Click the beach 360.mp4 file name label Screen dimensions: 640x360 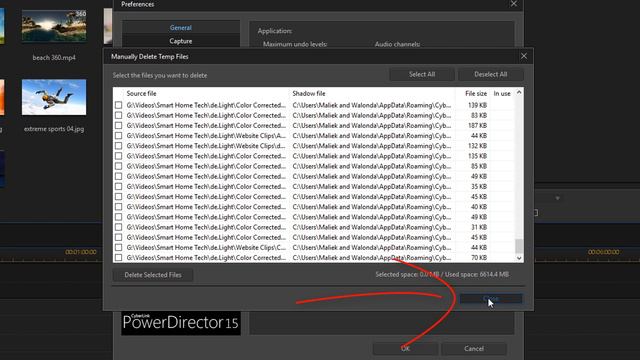click(x=54, y=58)
